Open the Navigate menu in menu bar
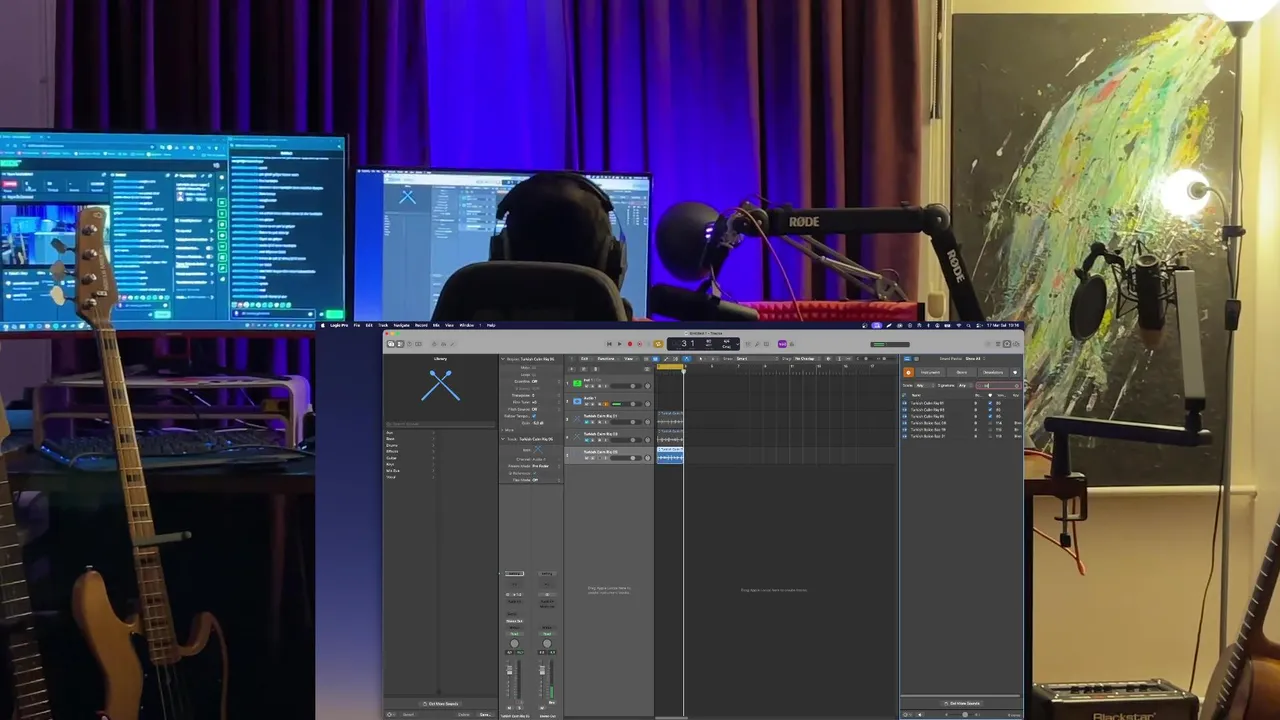Screen dimensions: 1280x720 coord(402,325)
